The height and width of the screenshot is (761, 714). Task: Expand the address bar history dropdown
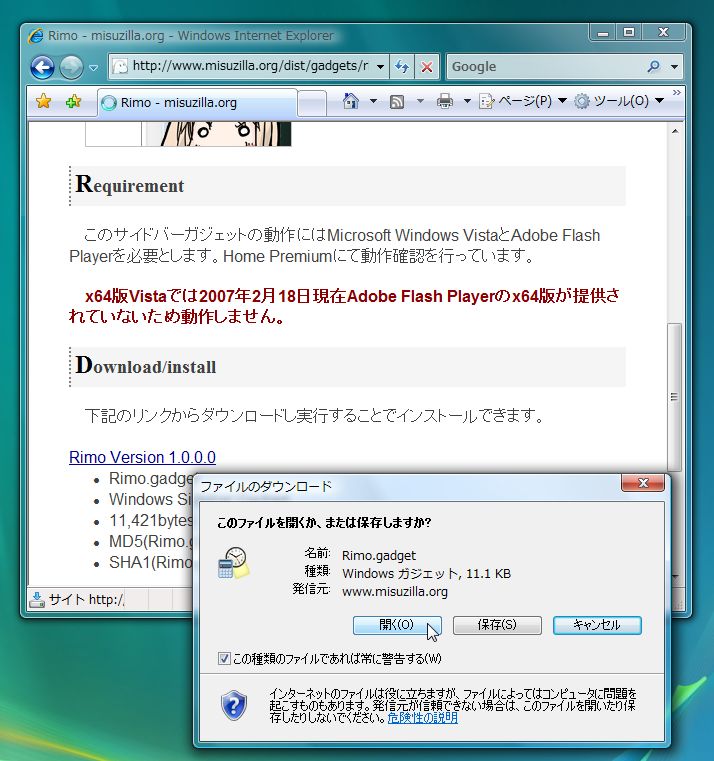point(381,66)
